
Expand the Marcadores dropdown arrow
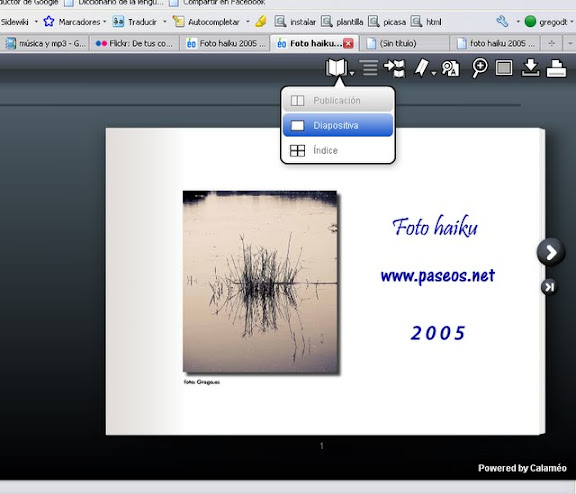pyautogui.click(x=105, y=22)
